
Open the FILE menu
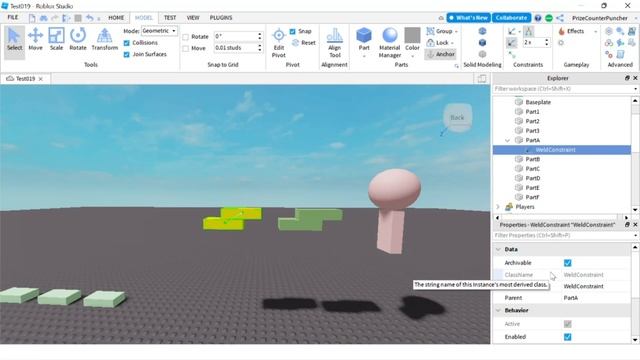point(13,18)
